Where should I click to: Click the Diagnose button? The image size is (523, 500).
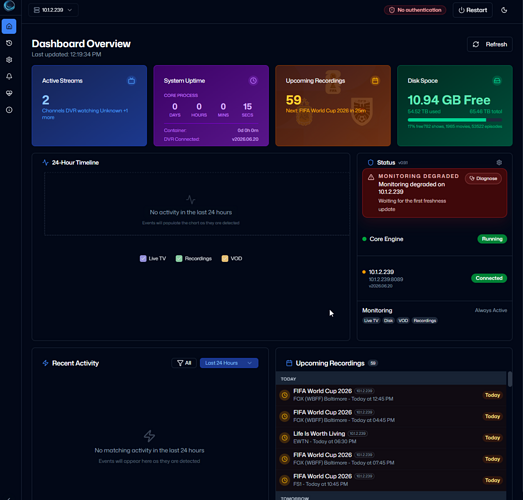483,178
